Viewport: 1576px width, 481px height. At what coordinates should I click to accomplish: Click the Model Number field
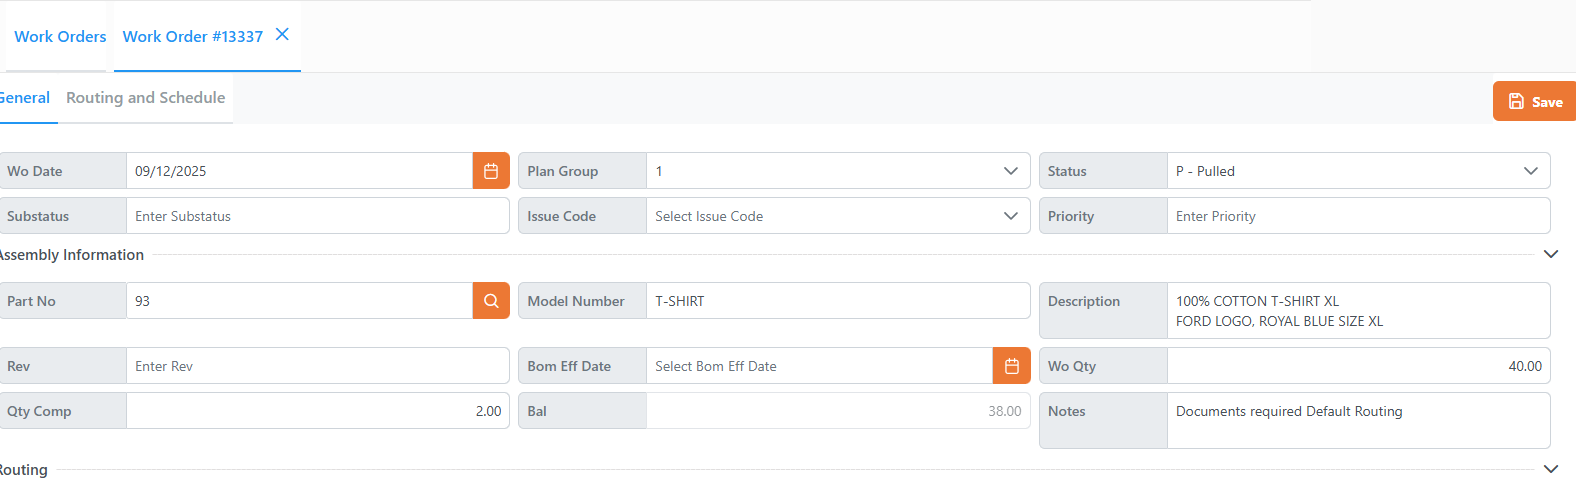[837, 301]
